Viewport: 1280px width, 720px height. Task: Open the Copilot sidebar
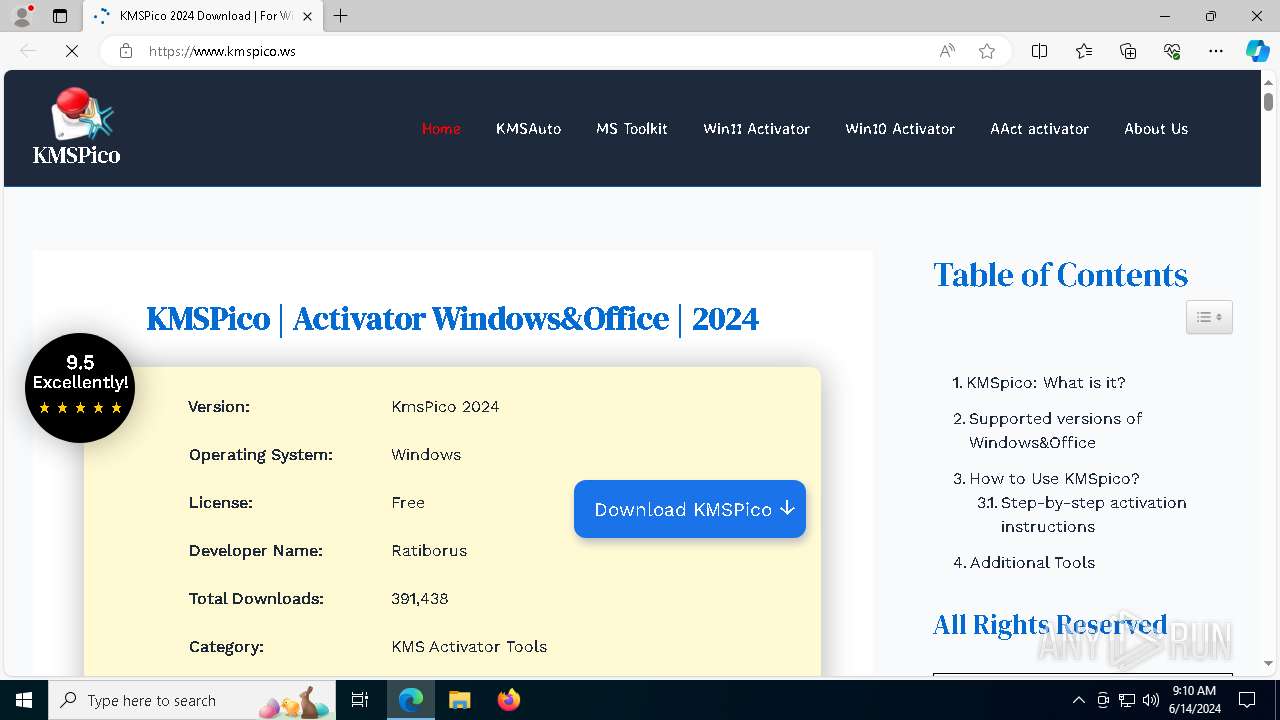[1257, 51]
